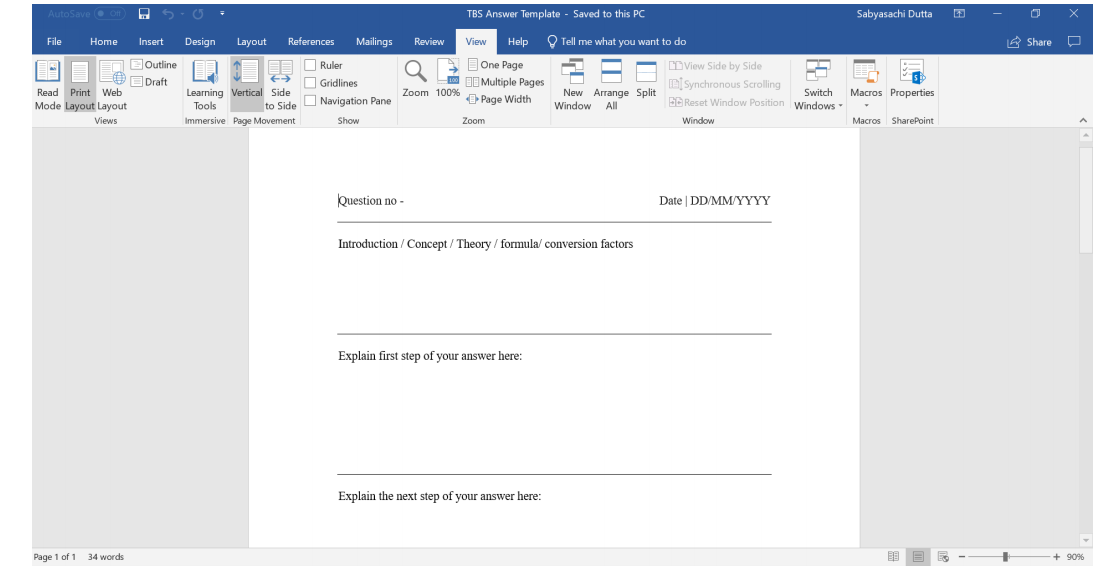Open the Design tab

point(200,41)
